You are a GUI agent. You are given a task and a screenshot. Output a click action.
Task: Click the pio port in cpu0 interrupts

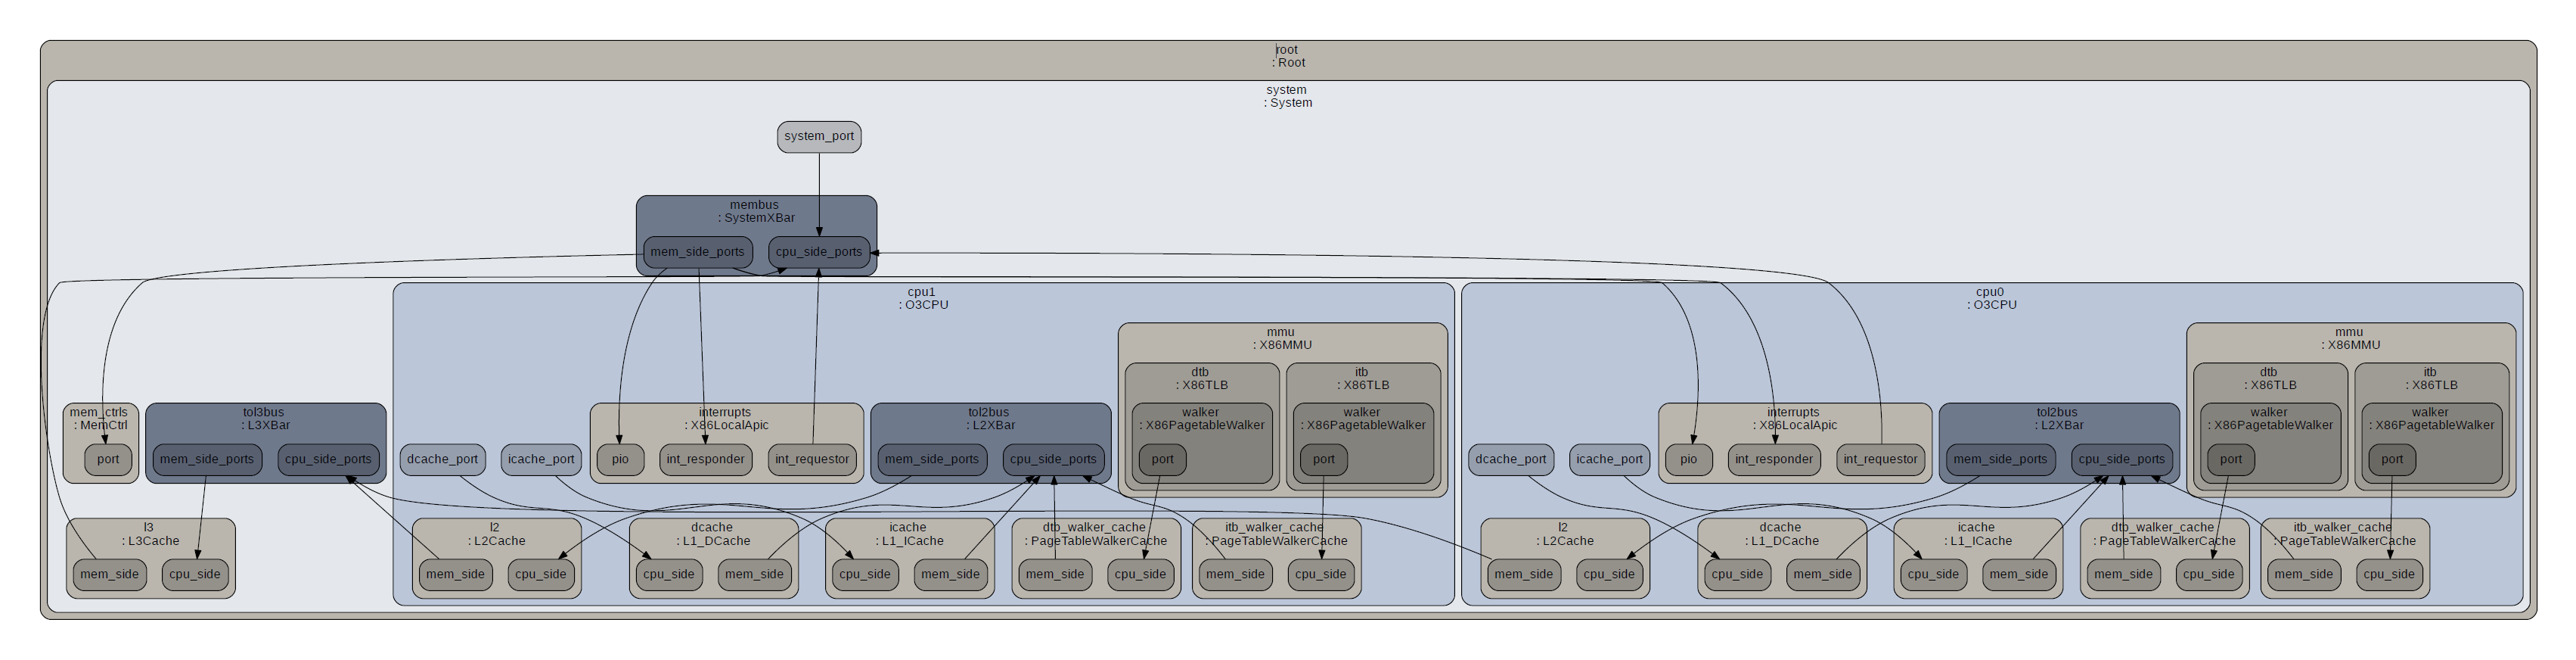(1688, 460)
